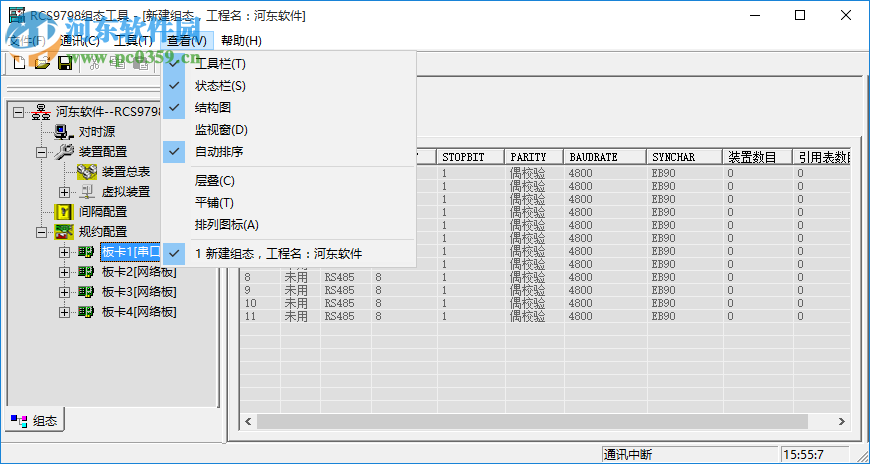The image size is (870, 464).
Task: Click the board icon beside 板卡1
Action: pos(86,252)
